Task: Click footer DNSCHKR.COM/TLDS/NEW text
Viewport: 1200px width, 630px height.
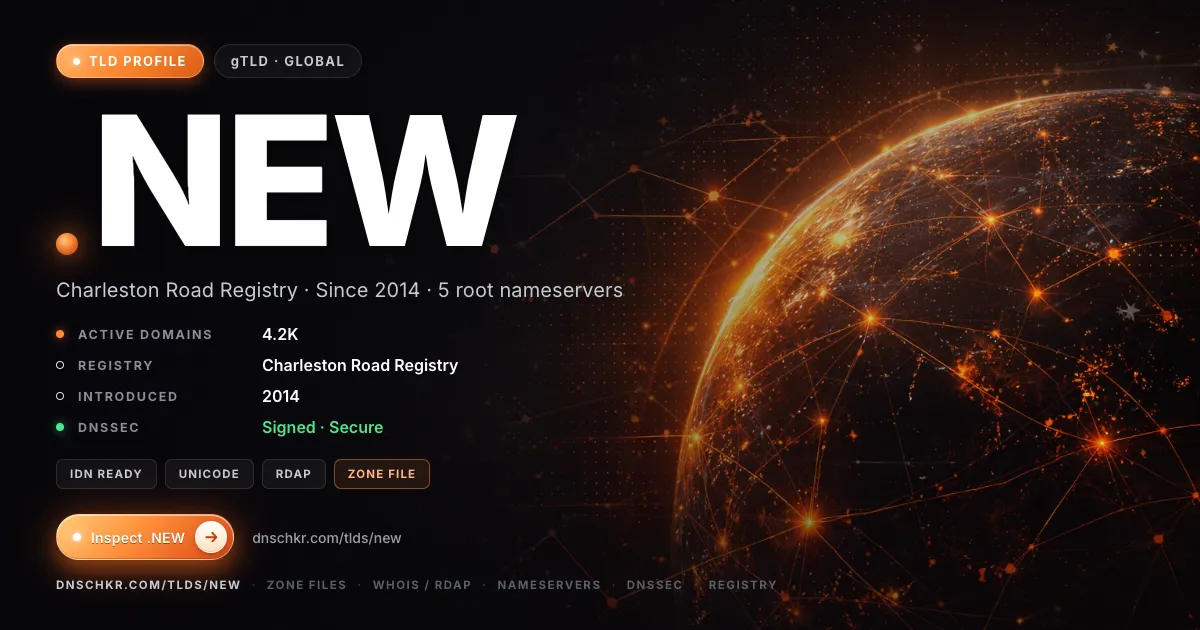Action: coord(148,585)
